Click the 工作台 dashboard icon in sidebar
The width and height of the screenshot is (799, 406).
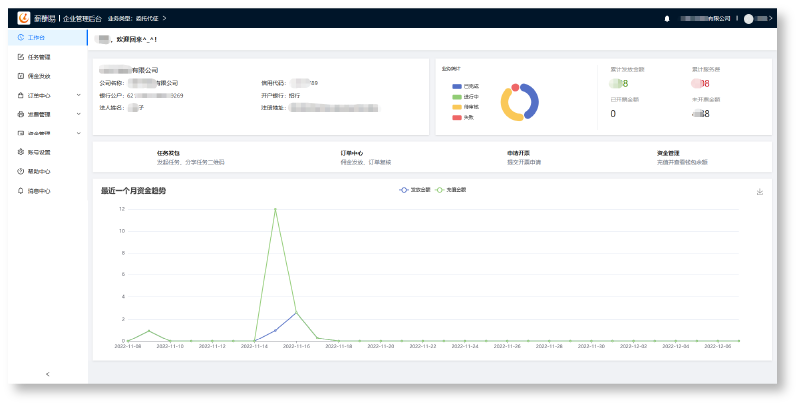pyautogui.click(x=21, y=38)
